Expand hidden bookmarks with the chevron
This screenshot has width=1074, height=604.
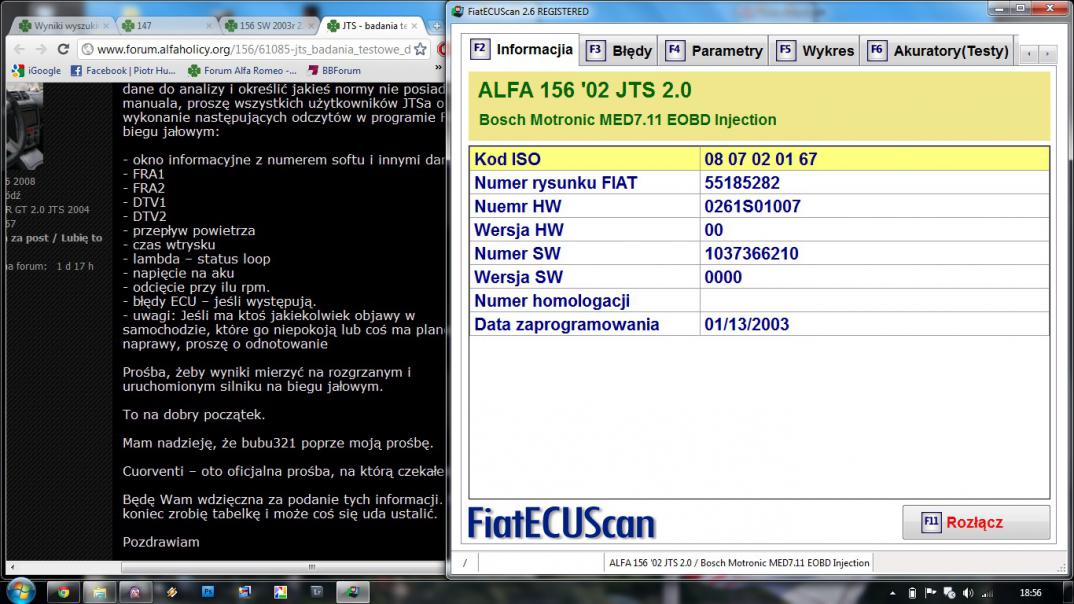pos(438,68)
